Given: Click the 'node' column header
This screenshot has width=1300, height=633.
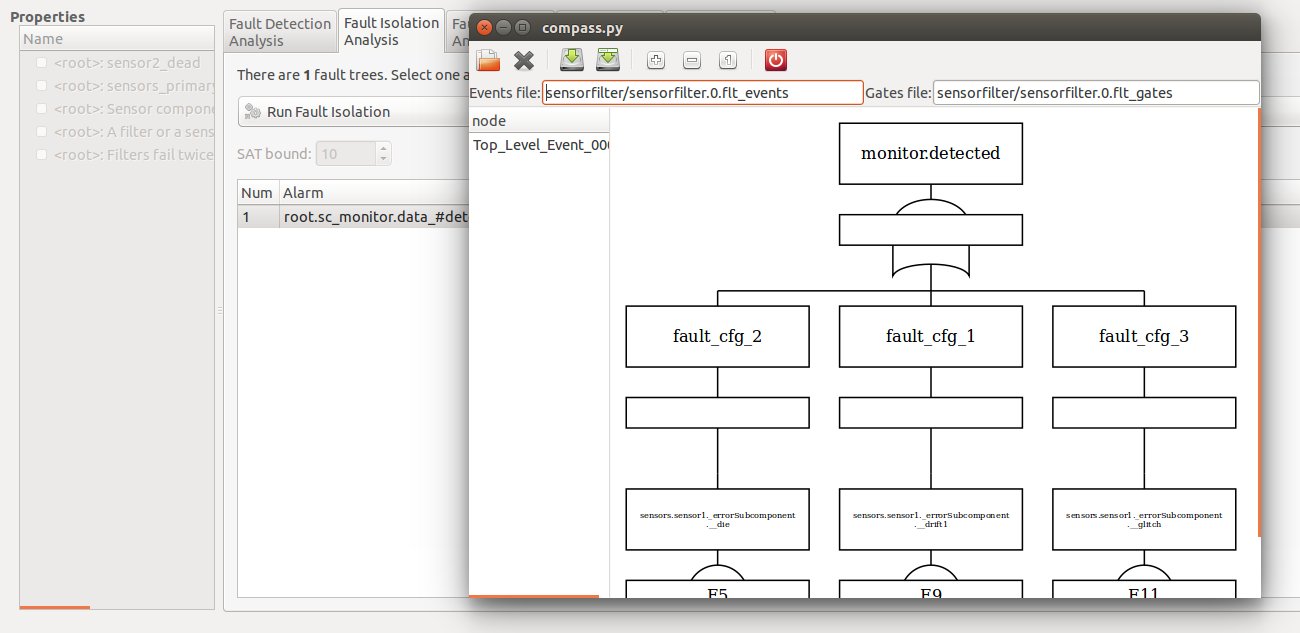Looking at the screenshot, I should [x=539, y=121].
